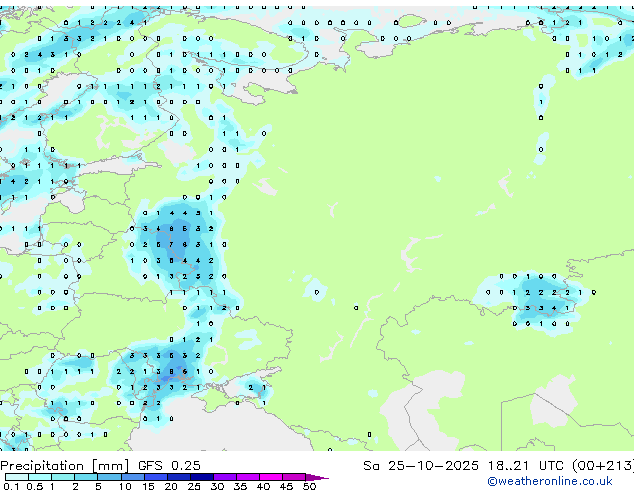634x490 pixels.
Task: Click the "(00+213)" forecast offset text
Action: (x=603, y=466)
